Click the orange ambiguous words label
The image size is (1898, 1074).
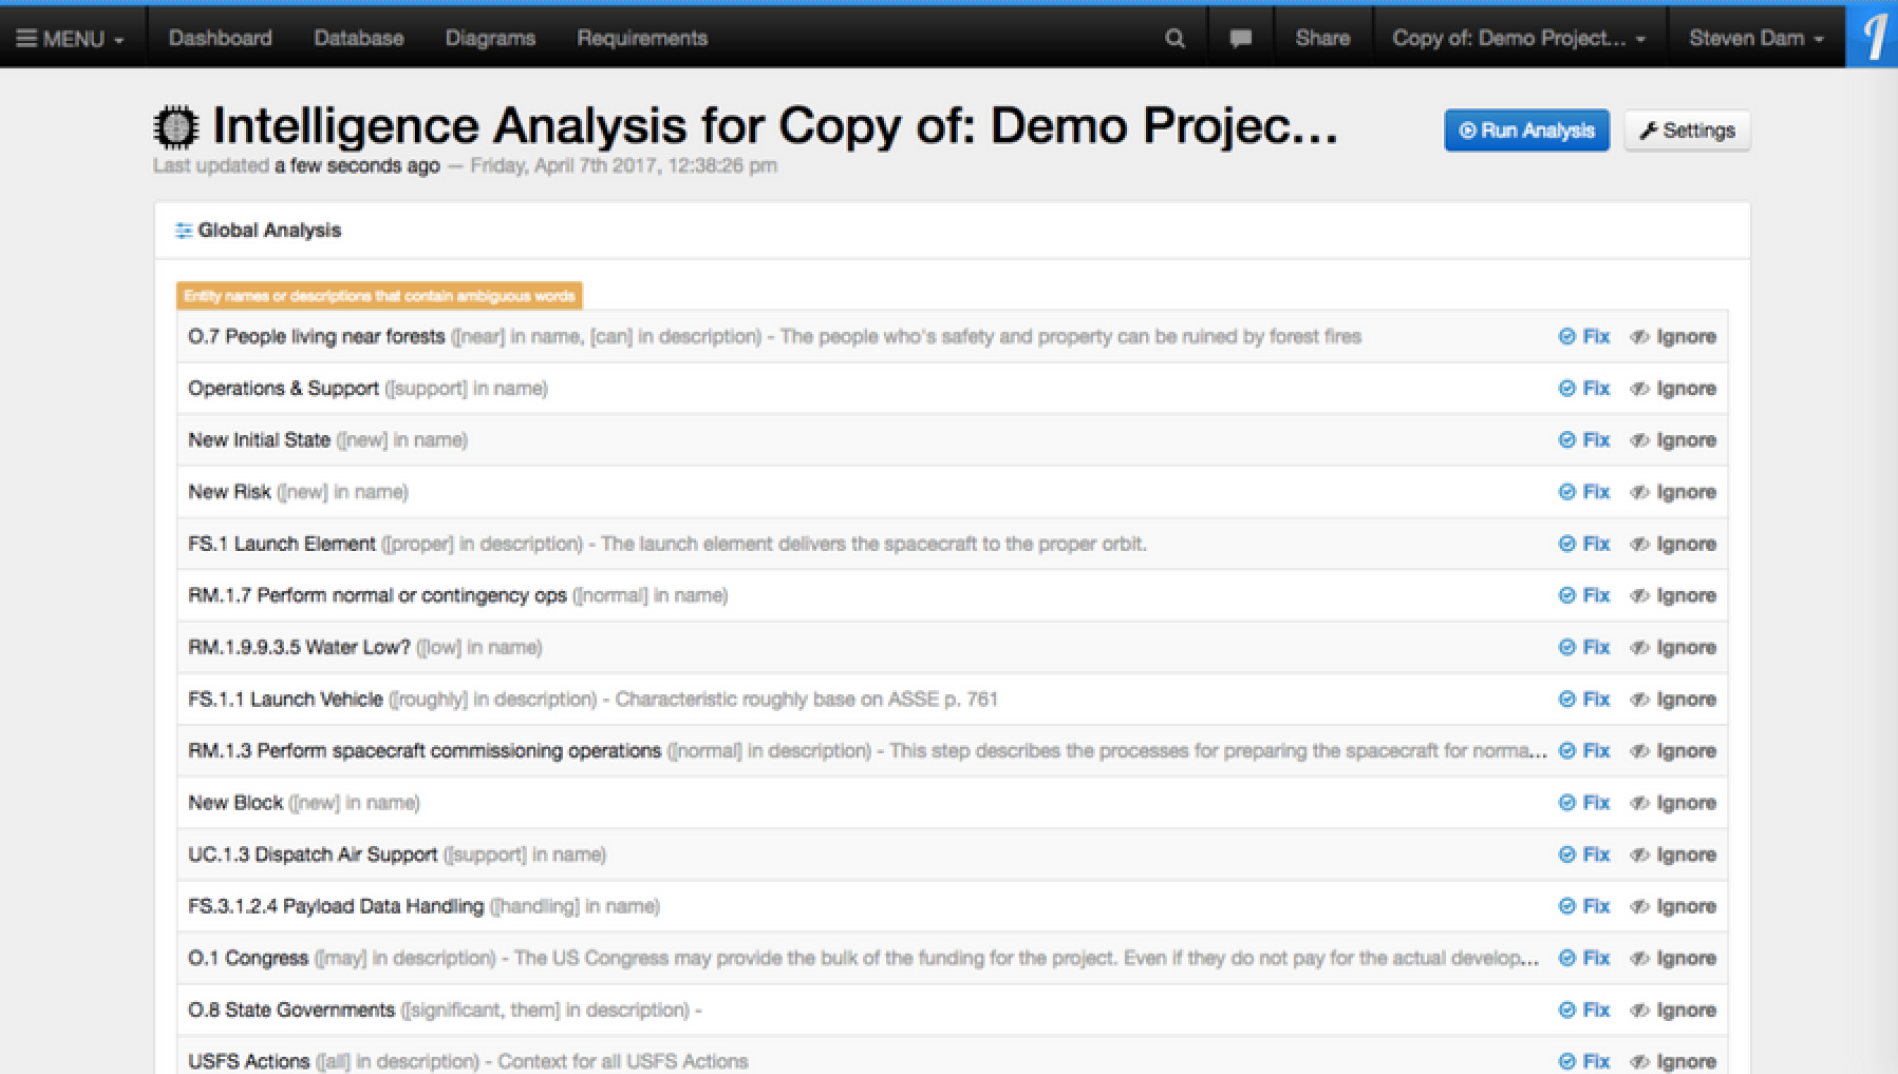coord(379,296)
